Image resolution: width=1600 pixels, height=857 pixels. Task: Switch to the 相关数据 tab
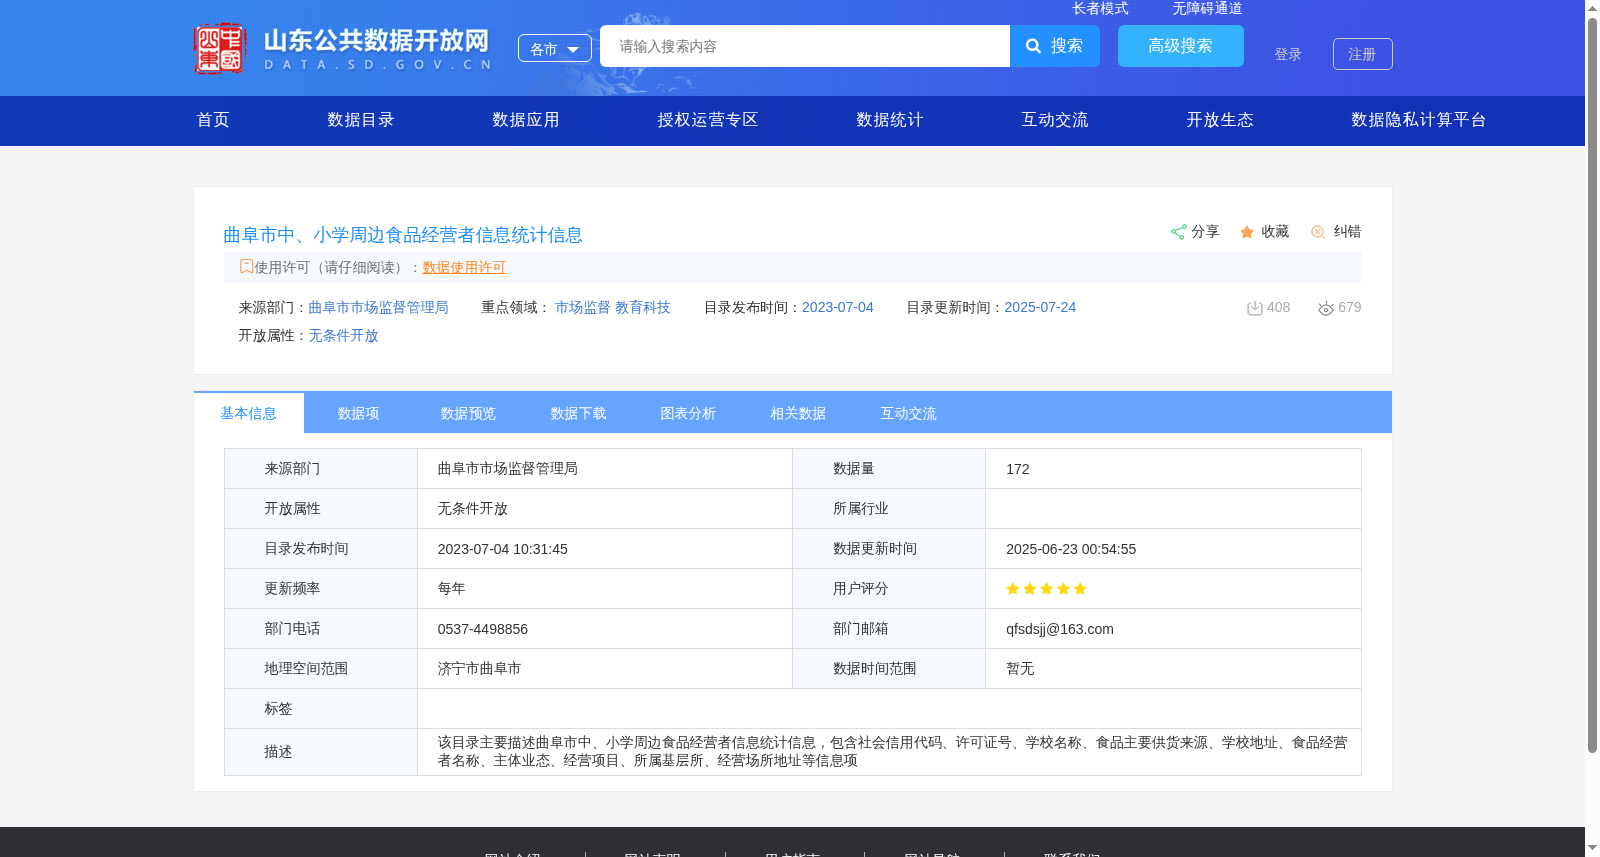(x=799, y=413)
